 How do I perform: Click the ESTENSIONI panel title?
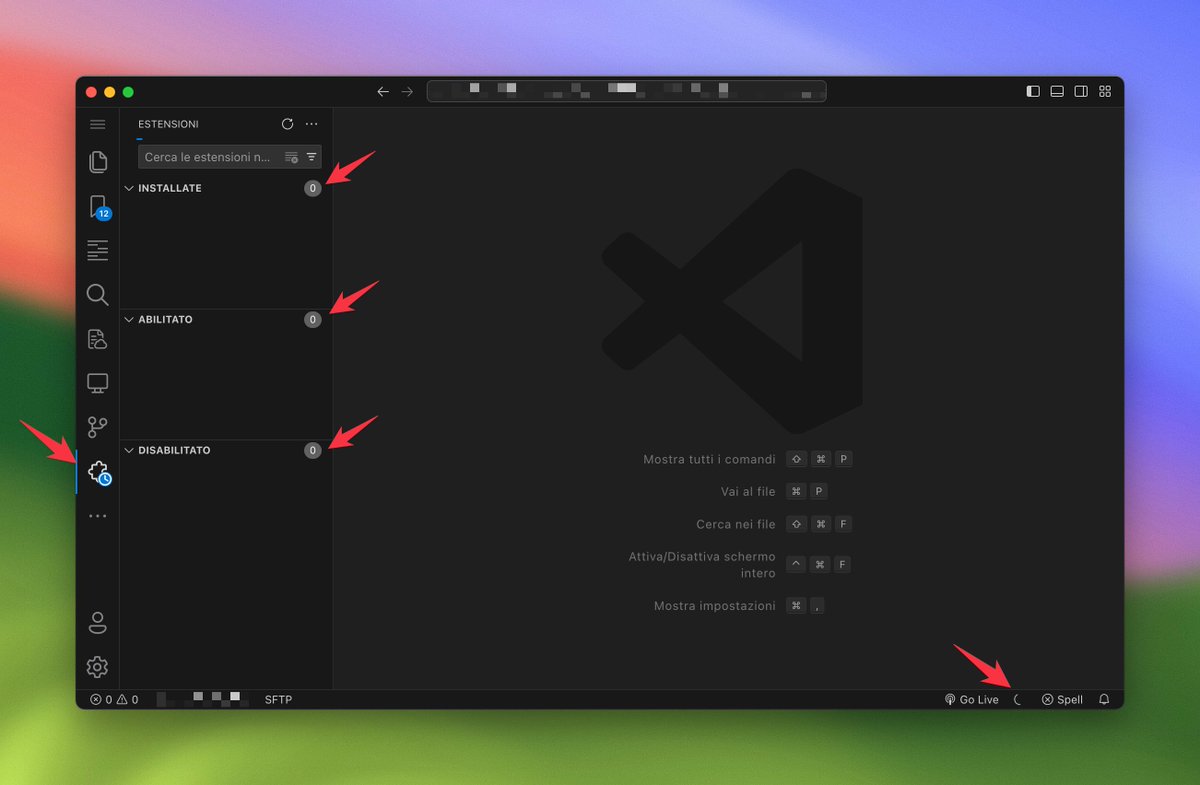tap(168, 124)
